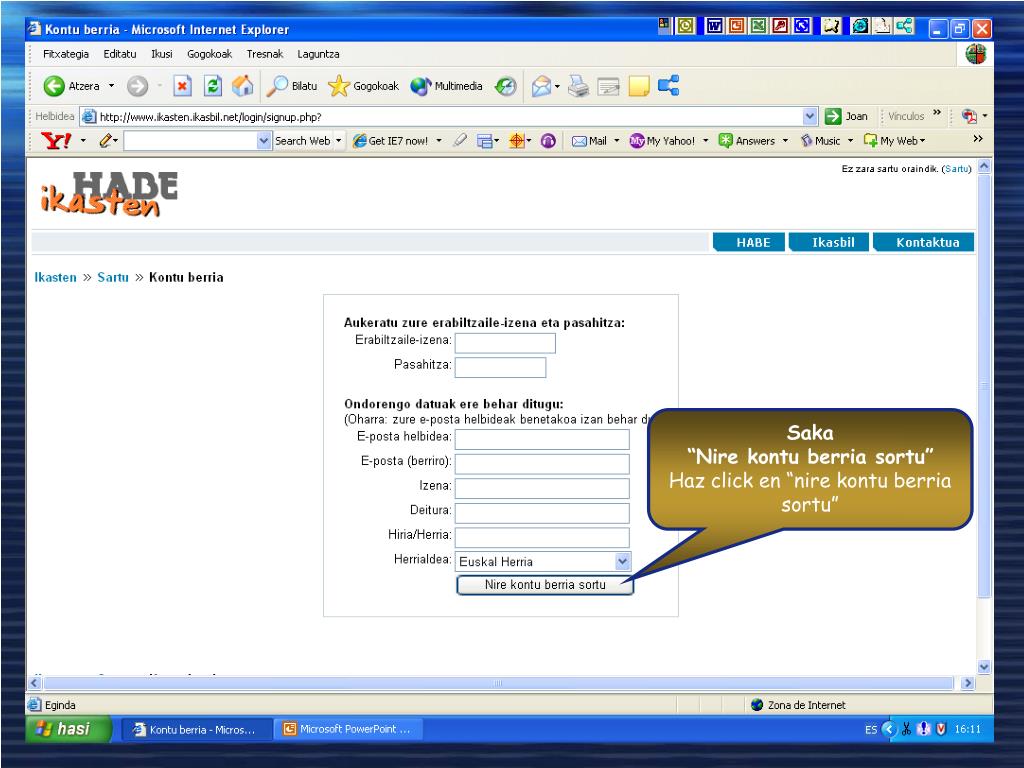The image size is (1024, 768).
Task: Click the Yahoo toolbar pencil icon
Action: [105, 140]
